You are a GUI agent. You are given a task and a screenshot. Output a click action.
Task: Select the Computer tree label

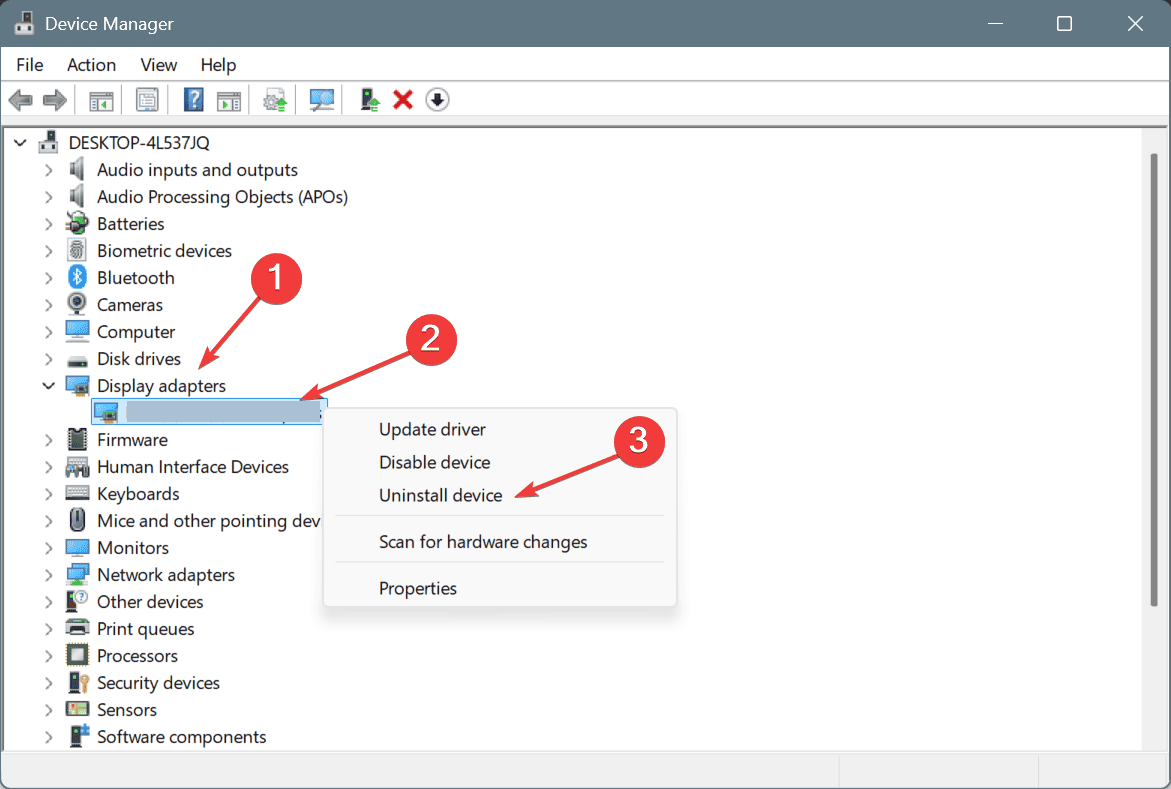click(x=136, y=332)
